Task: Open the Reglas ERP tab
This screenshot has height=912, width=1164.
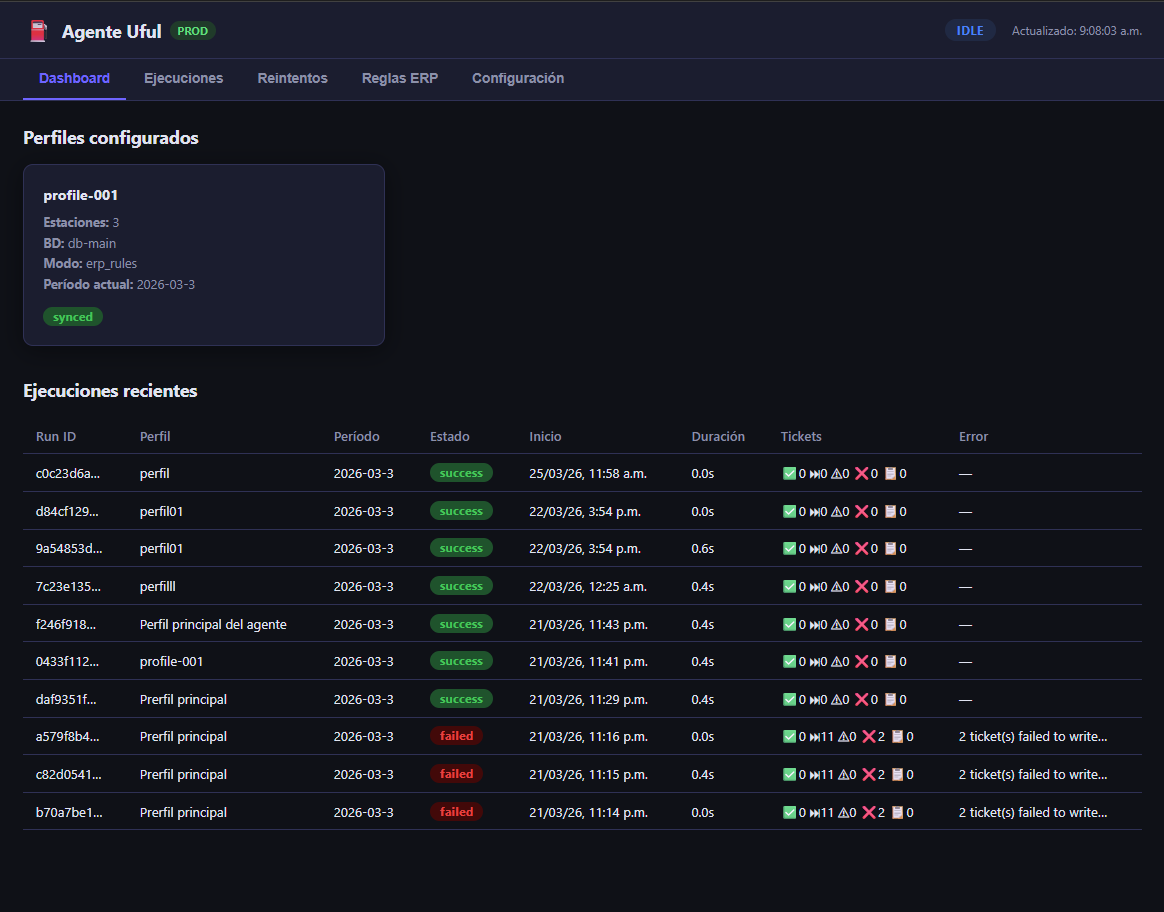Action: 399,77
